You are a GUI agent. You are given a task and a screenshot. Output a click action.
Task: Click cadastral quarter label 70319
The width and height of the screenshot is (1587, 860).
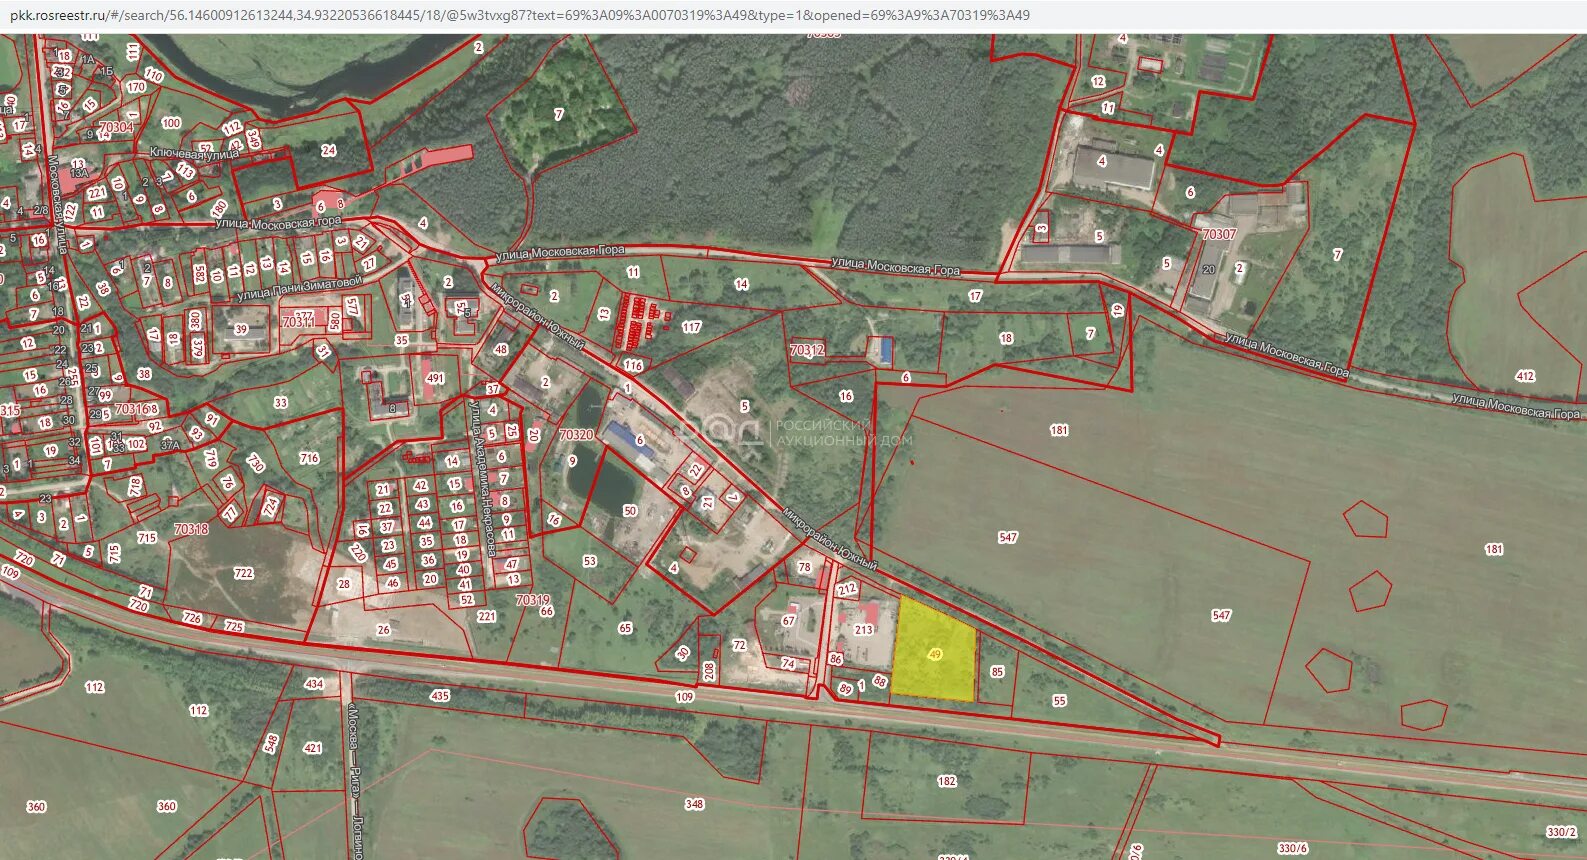[532, 600]
